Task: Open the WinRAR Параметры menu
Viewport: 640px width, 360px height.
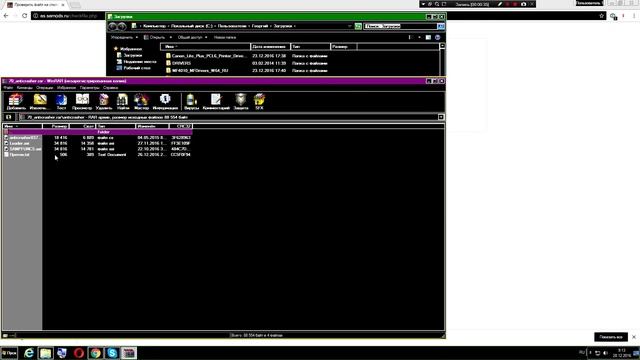Action: (x=89, y=88)
